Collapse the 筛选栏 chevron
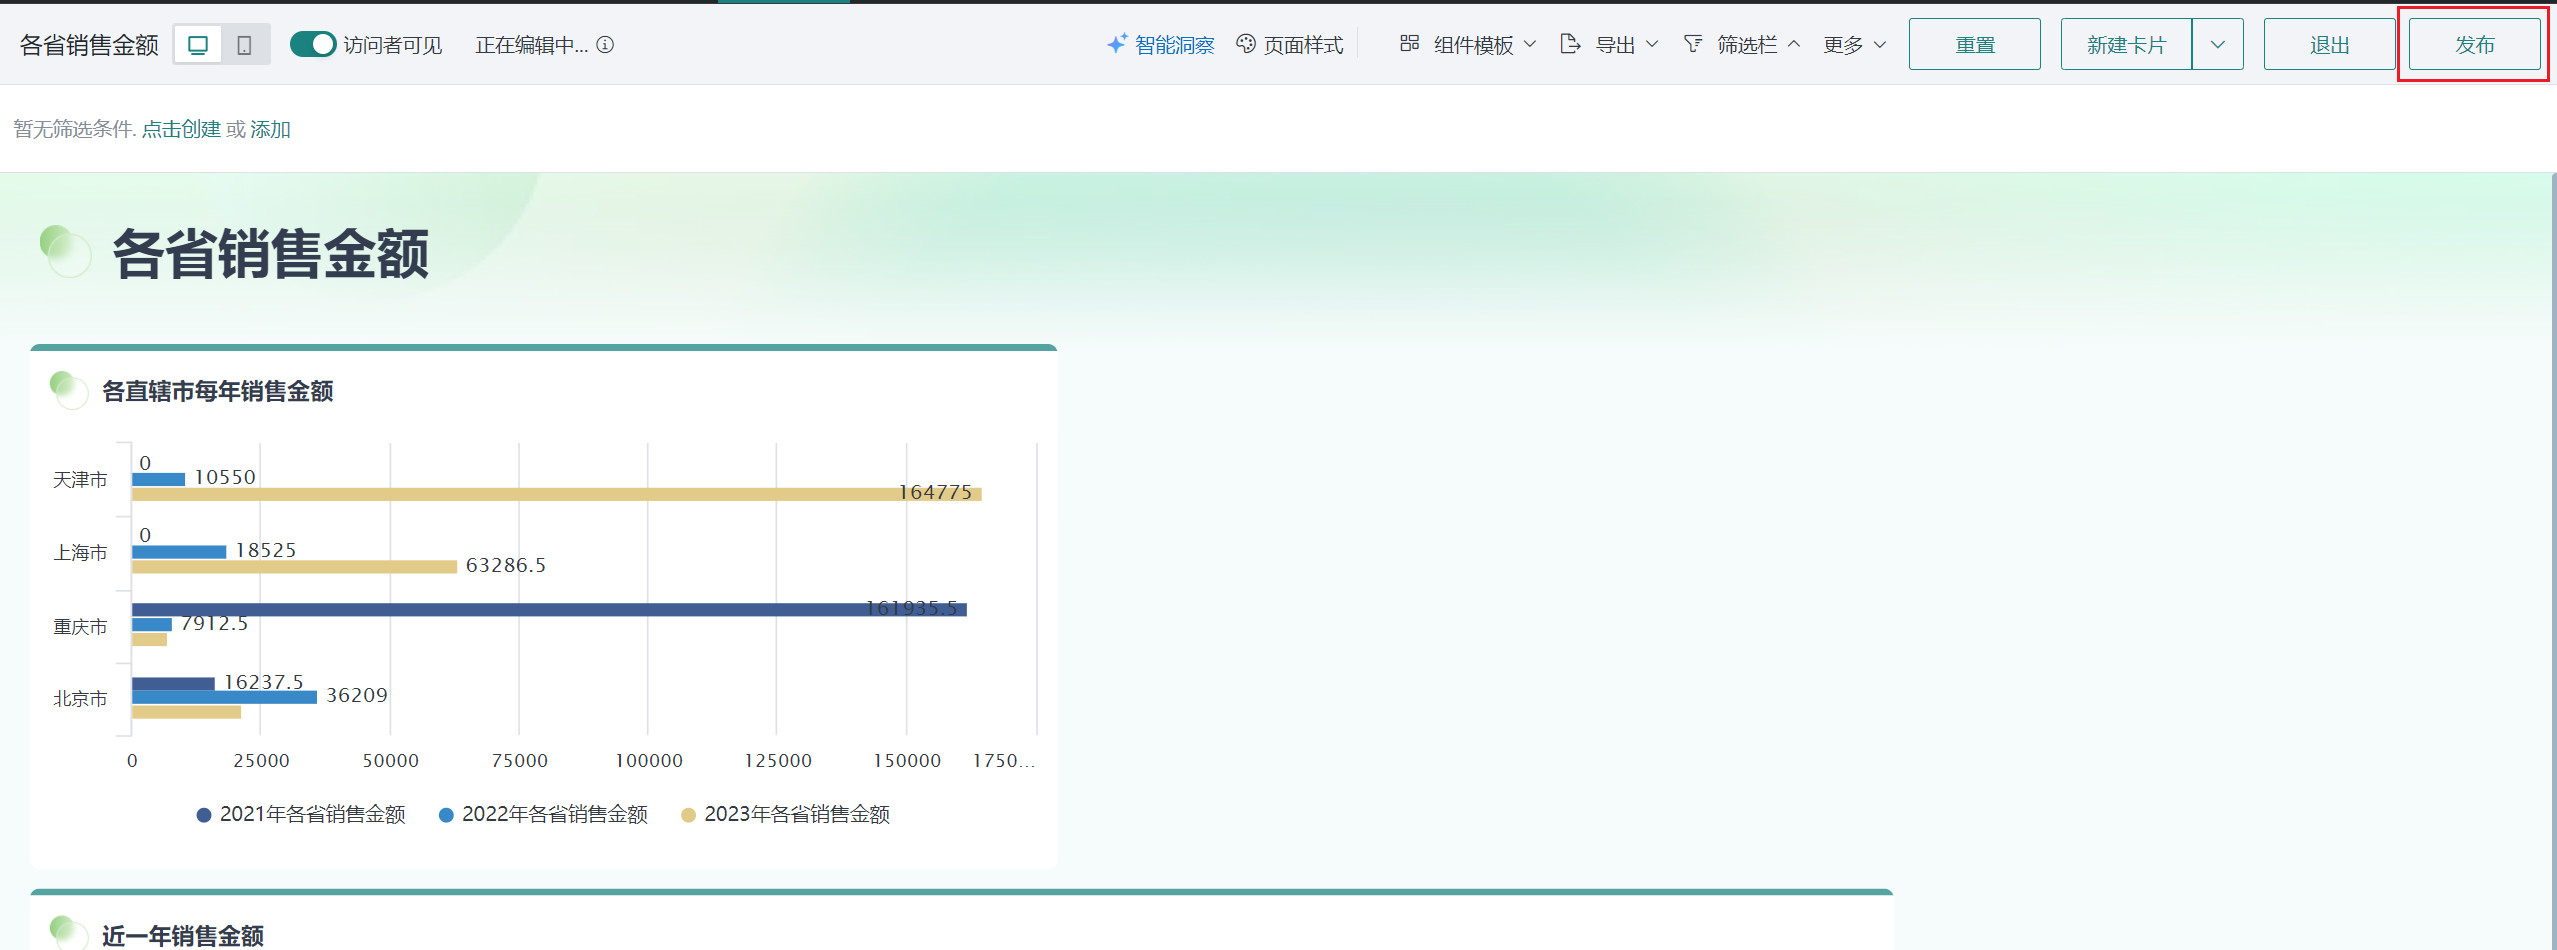The height and width of the screenshot is (950, 2557). point(1794,44)
